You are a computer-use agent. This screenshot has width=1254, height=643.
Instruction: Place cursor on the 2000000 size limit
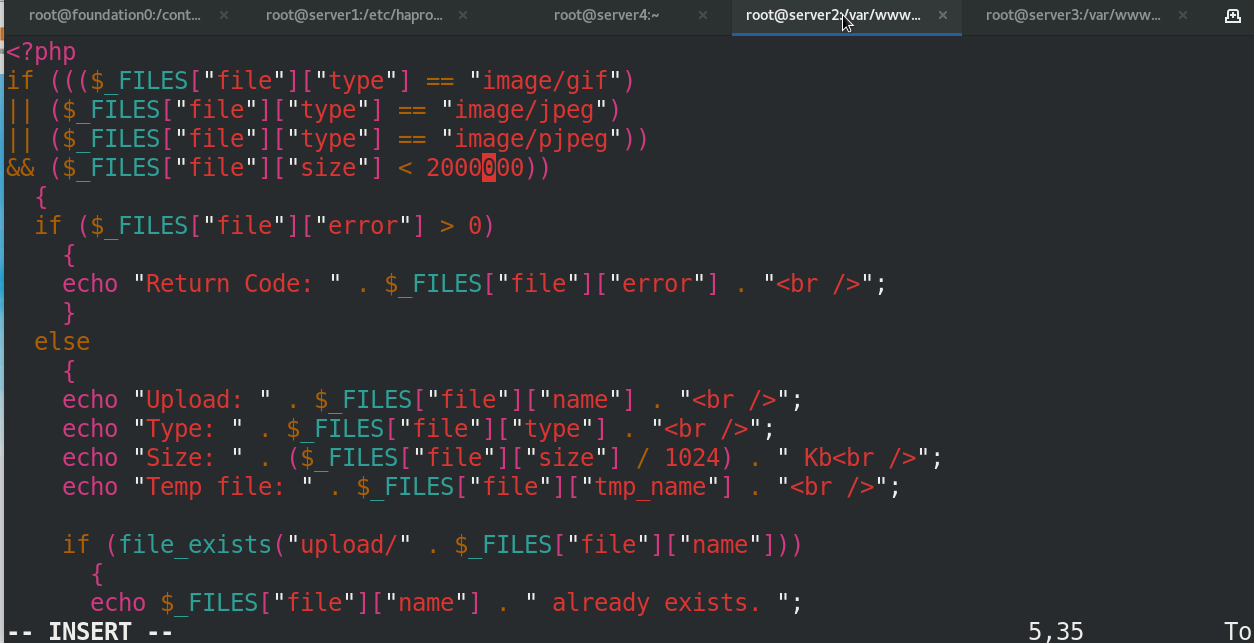click(x=475, y=168)
